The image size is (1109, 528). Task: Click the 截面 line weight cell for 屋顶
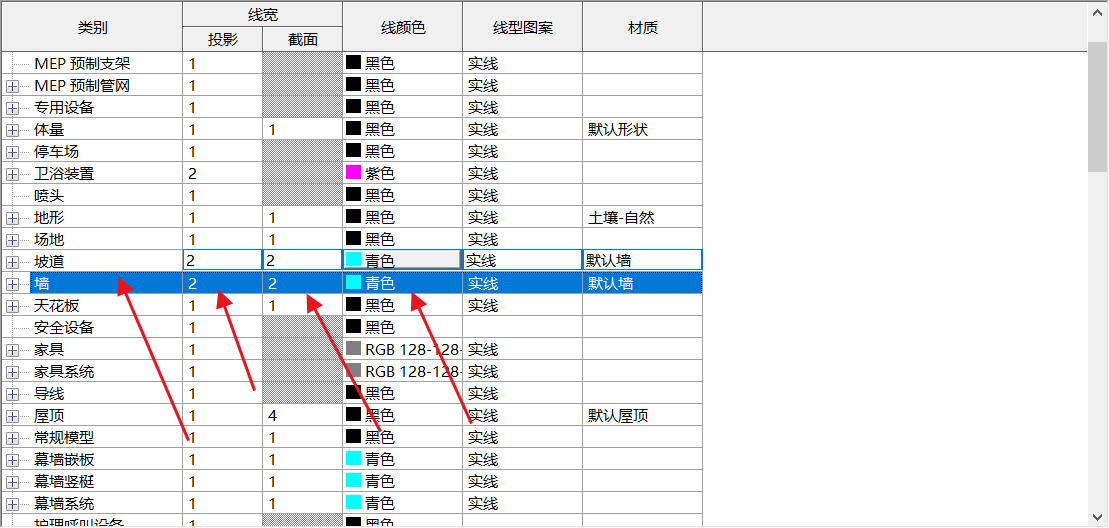point(302,415)
